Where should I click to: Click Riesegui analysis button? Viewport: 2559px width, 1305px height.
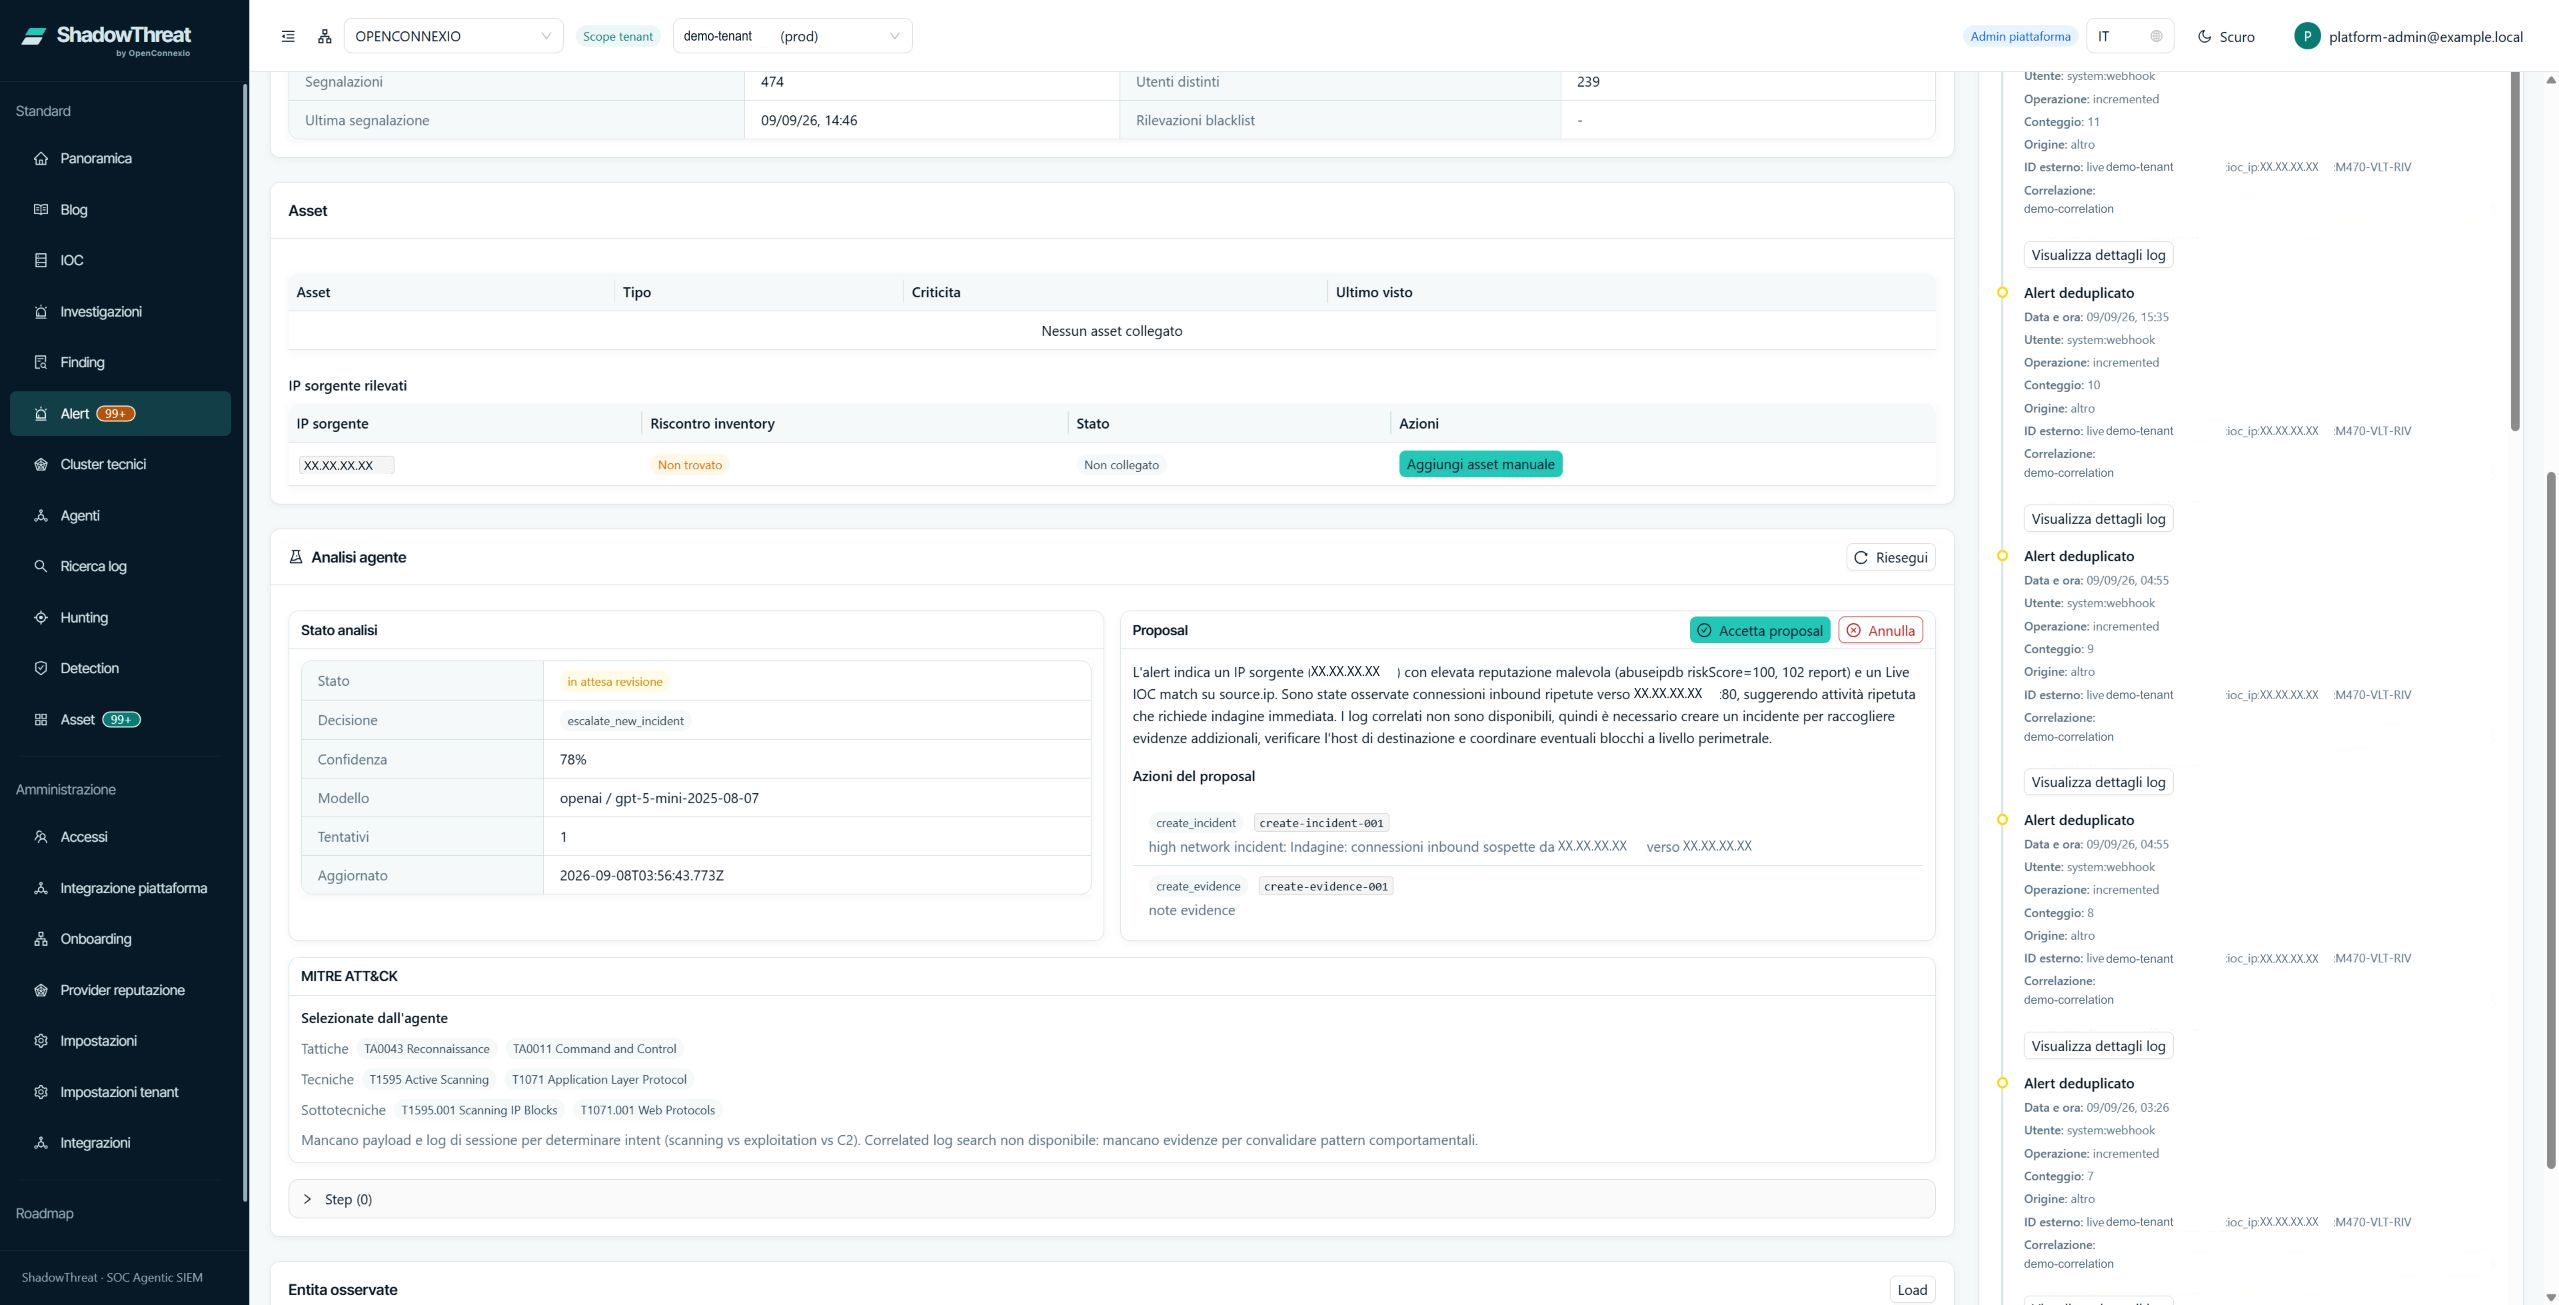1890,557
